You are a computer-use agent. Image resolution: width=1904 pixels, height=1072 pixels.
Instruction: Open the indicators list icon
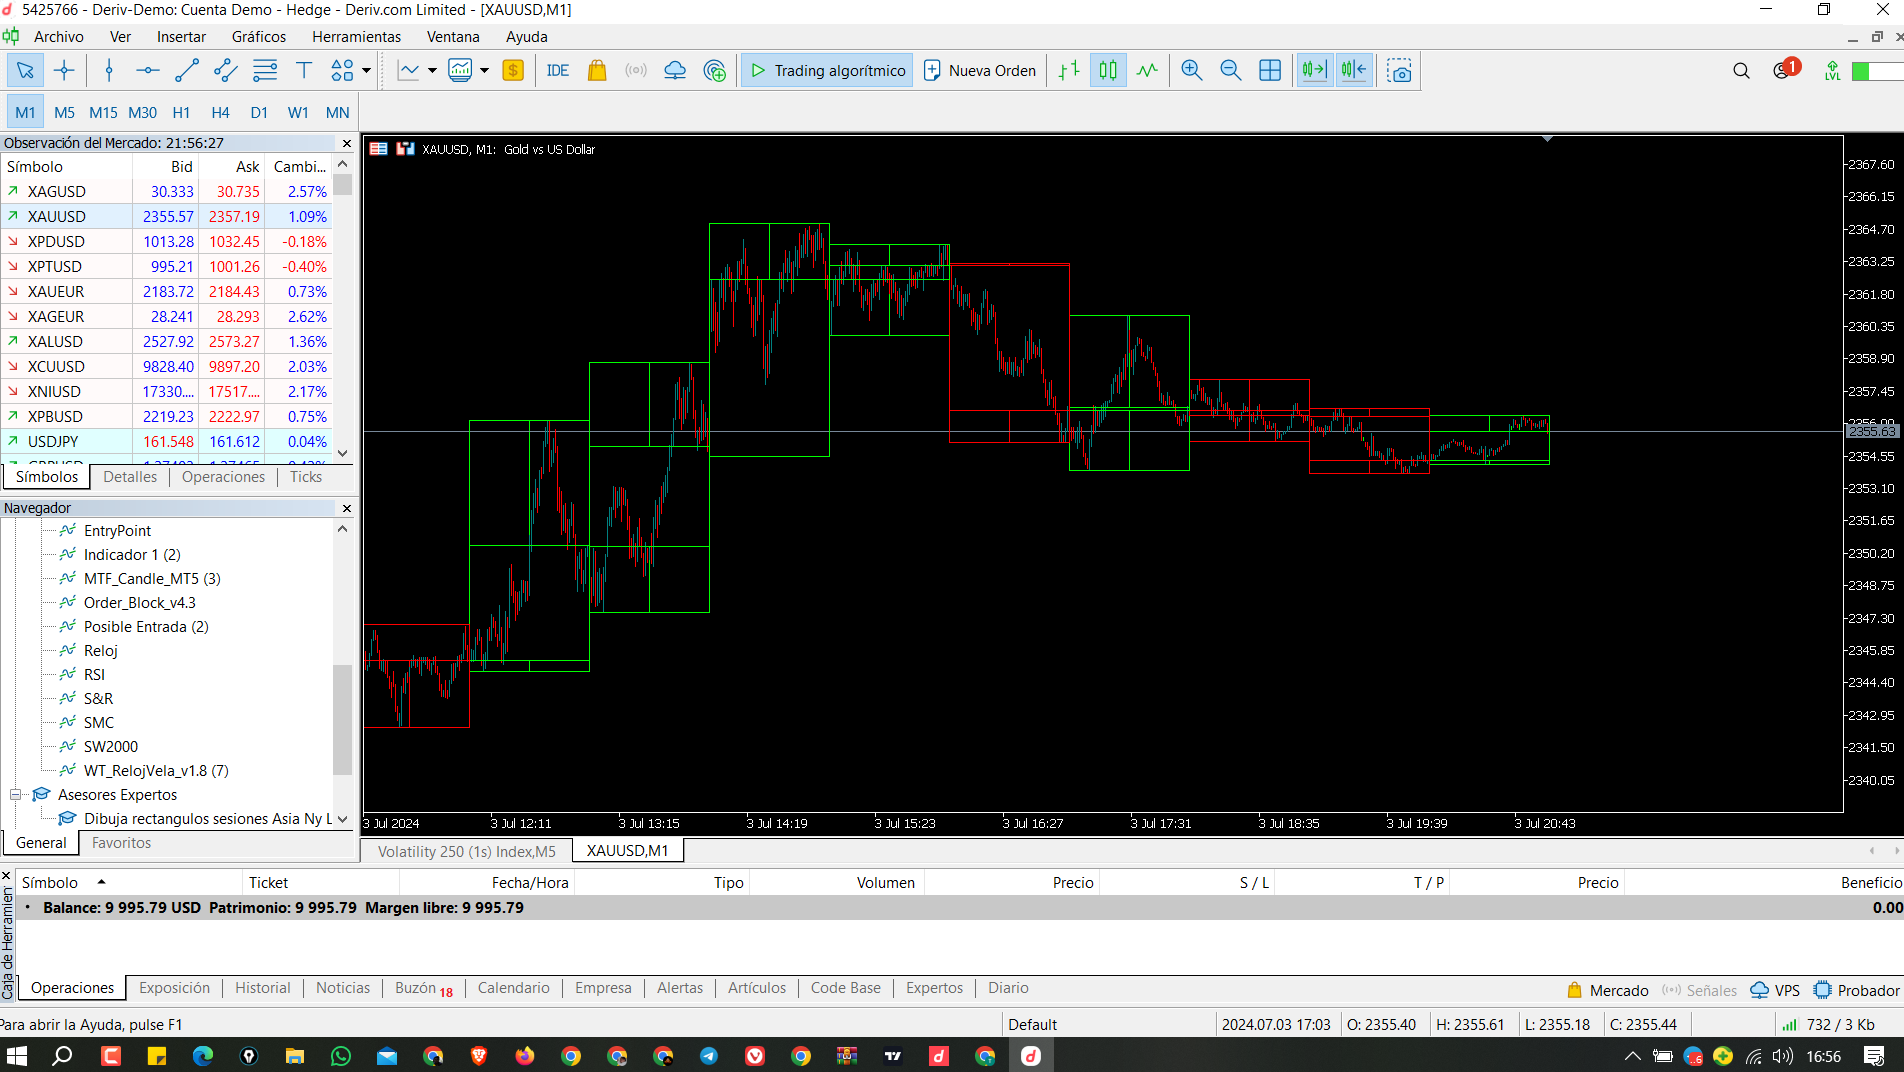point(460,70)
